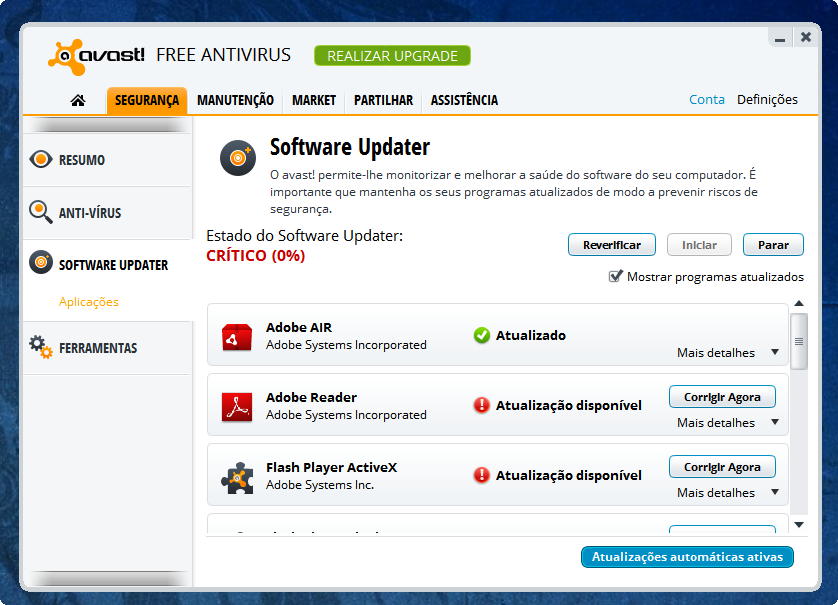Click the CRÍTICO (0%) status text
Screen dimensions: 838x605
tap(255, 255)
